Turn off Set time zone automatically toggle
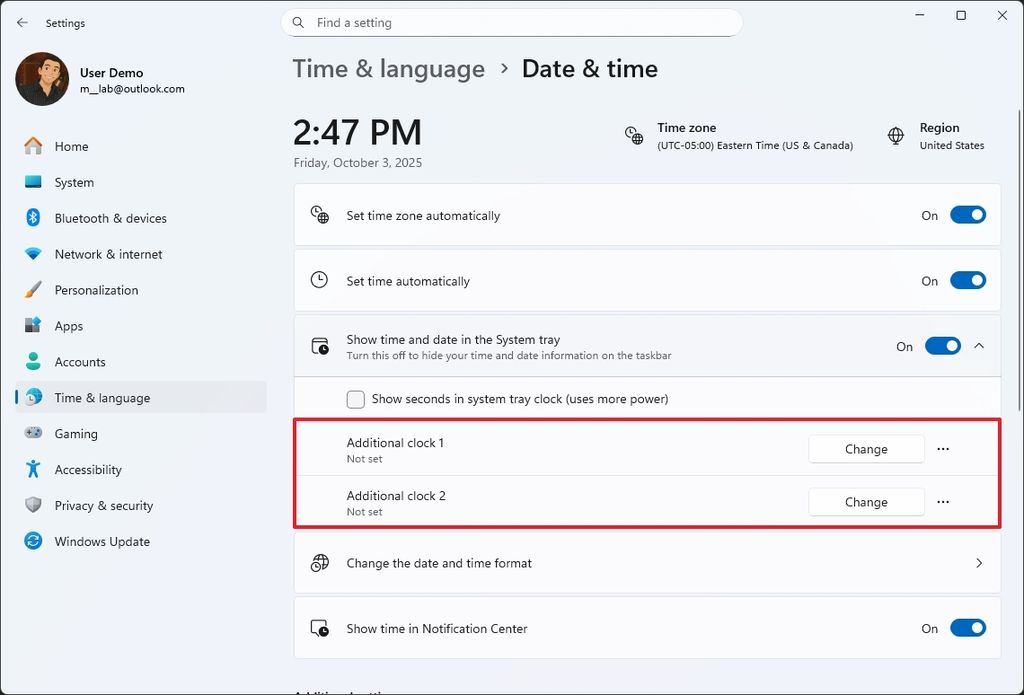 [968, 215]
